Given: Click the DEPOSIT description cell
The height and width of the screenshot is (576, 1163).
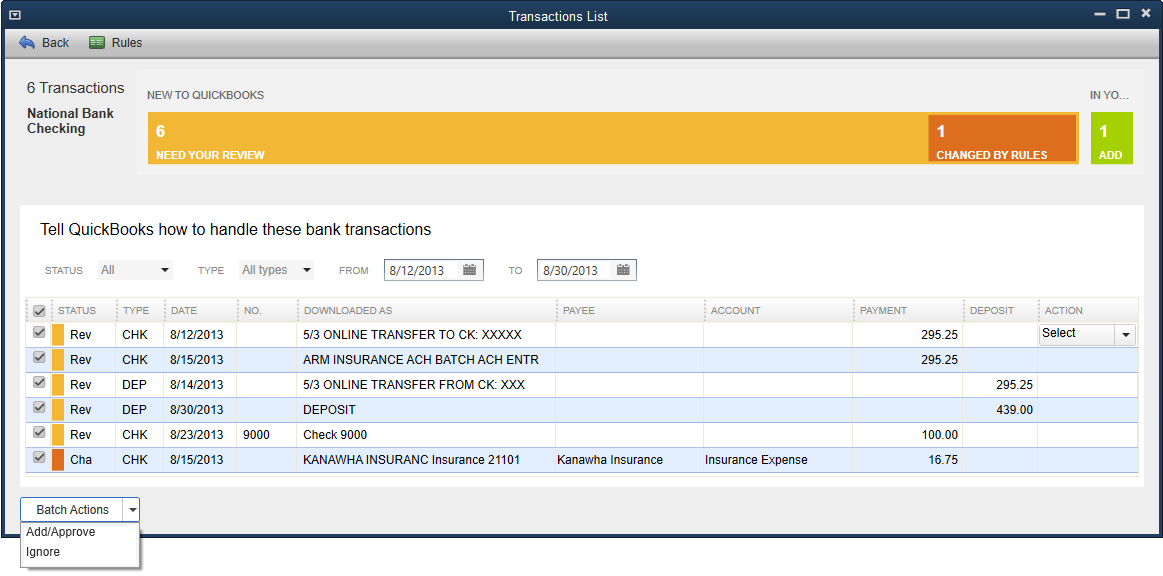Looking at the screenshot, I should point(427,410).
